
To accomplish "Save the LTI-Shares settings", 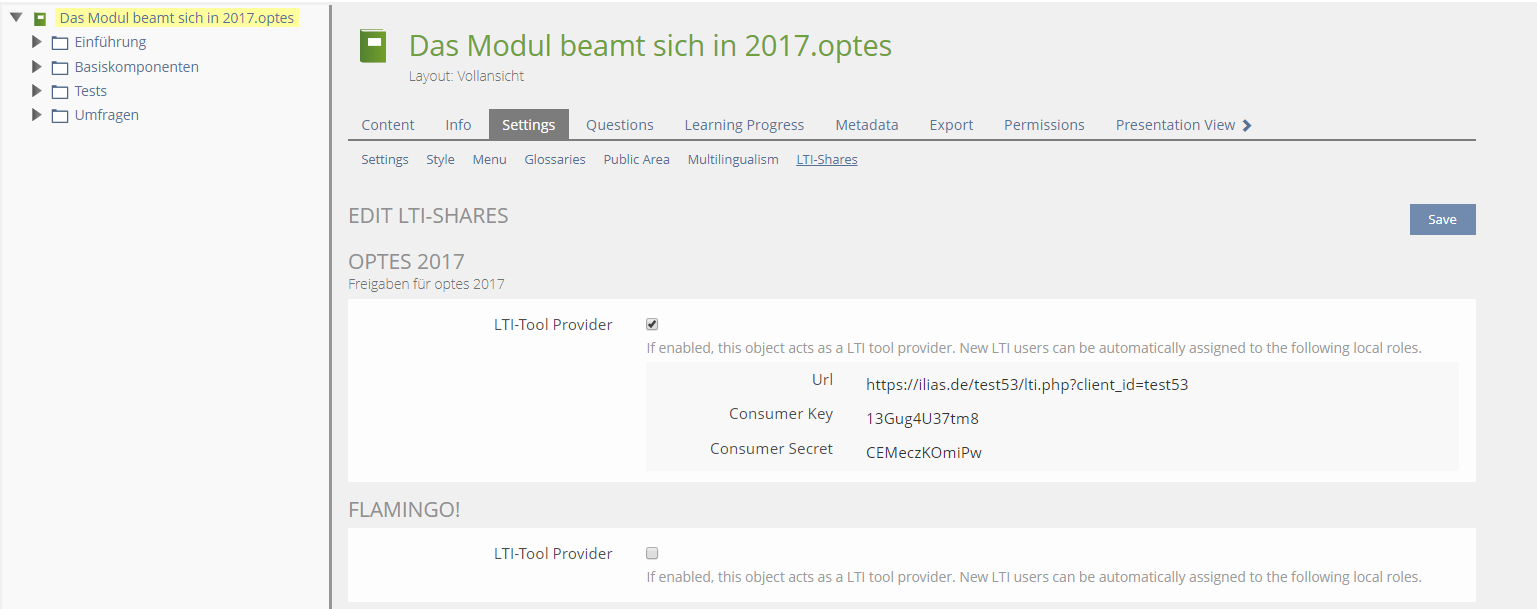I will tap(1442, 220).
